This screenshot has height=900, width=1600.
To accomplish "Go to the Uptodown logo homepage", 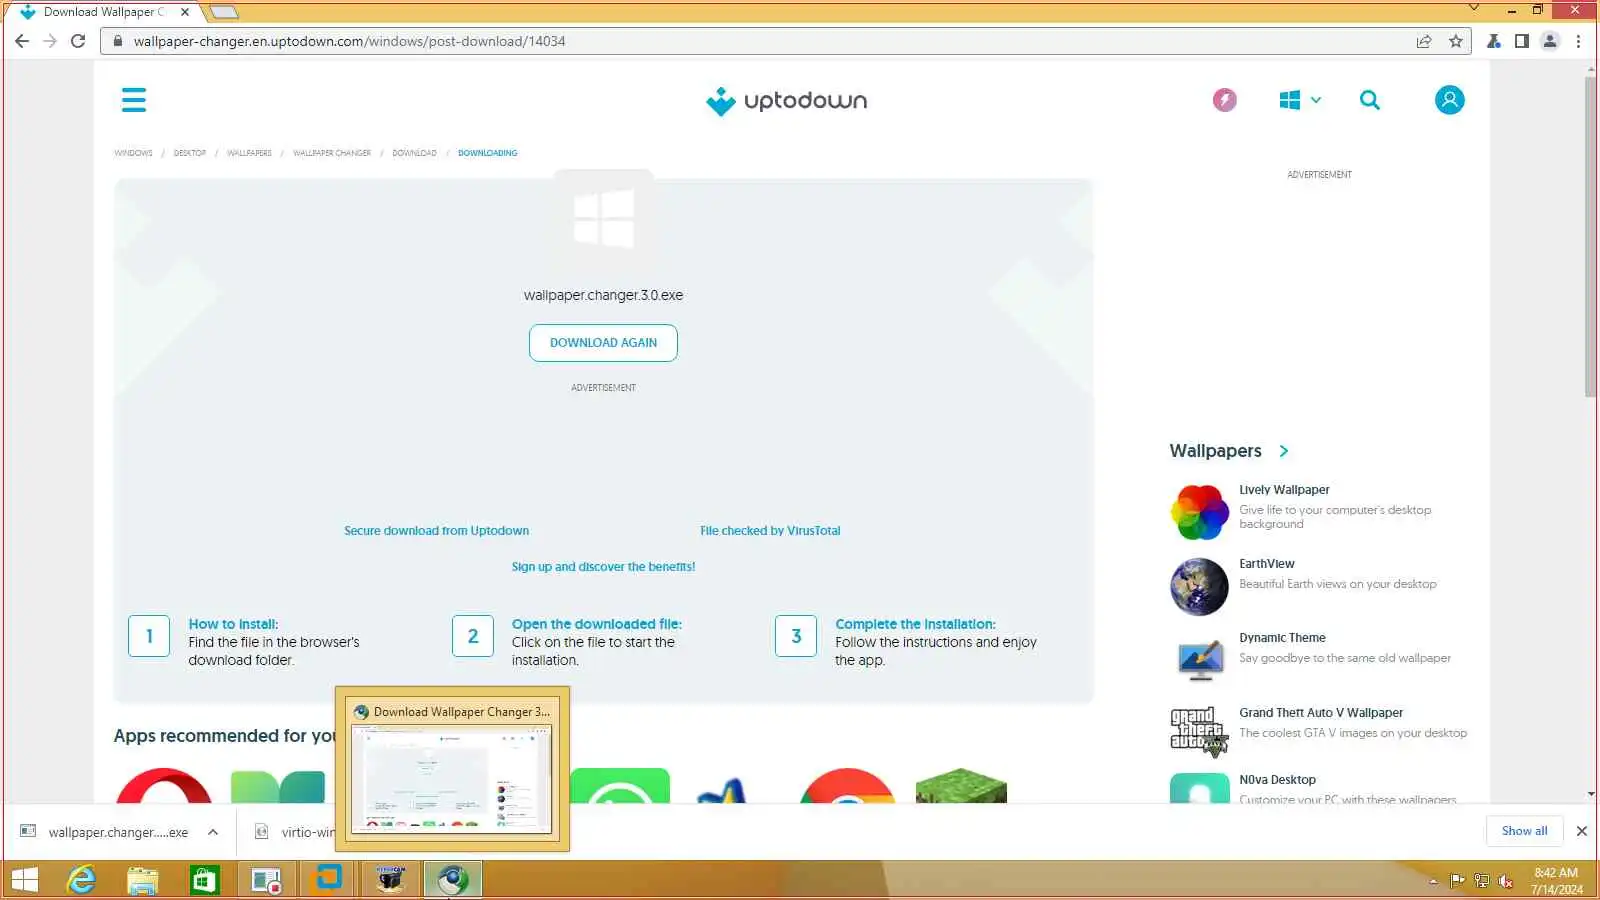I will point(786,101).
